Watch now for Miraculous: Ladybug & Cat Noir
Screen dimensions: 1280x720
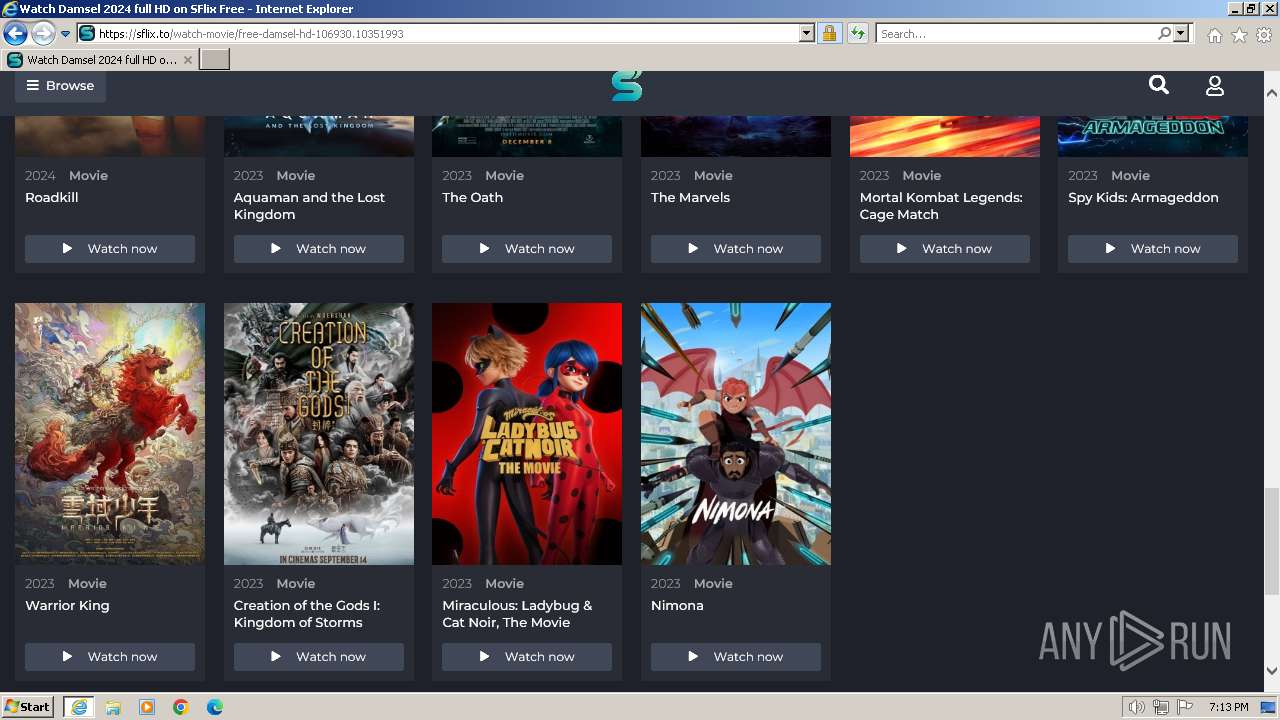[527, 656]
